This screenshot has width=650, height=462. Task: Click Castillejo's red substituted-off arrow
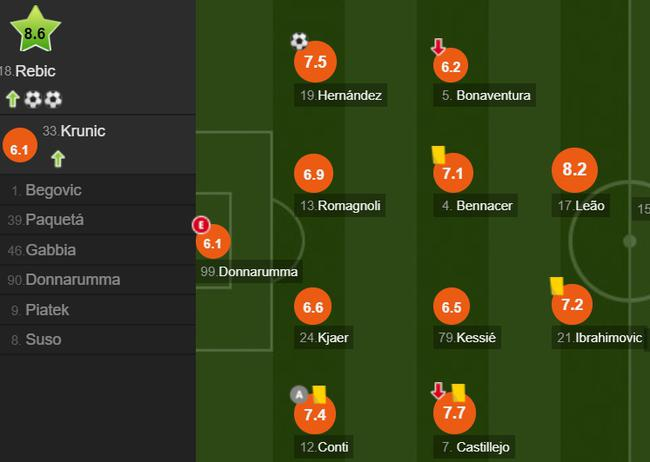click(x=438, y=390)
